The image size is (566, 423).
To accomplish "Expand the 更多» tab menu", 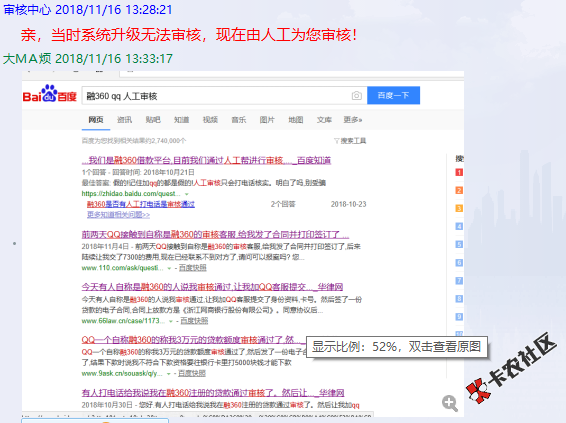I will tap(353, 120).
